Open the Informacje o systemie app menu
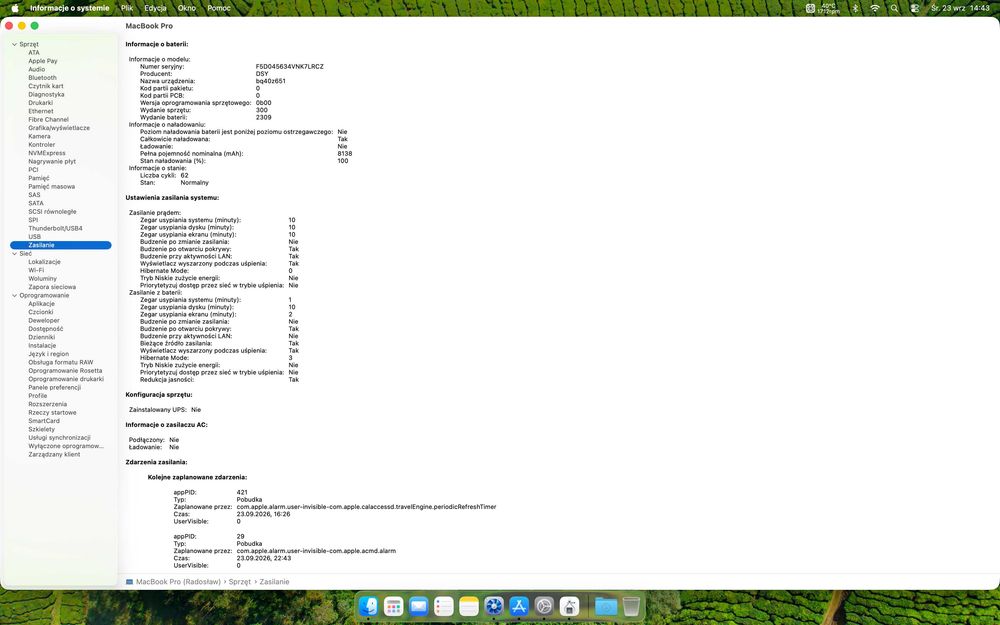 point(70,8)
